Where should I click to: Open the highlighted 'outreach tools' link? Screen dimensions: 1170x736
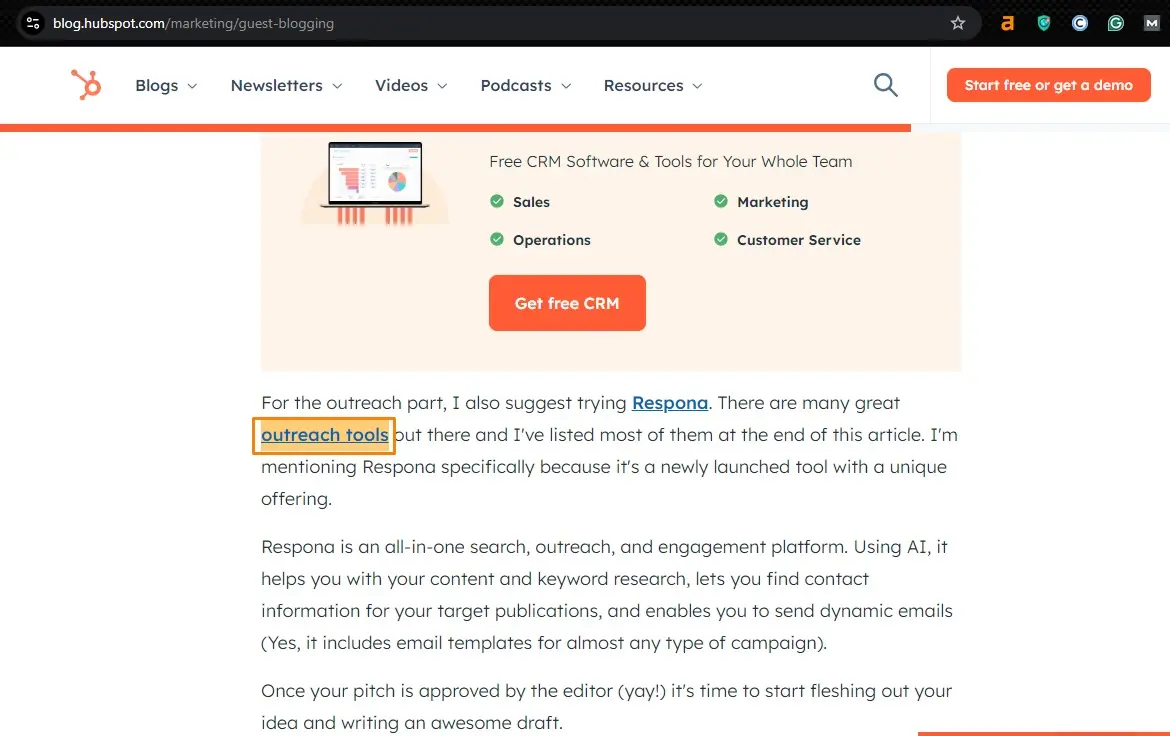pyautogui.click(x=325, y=435)
